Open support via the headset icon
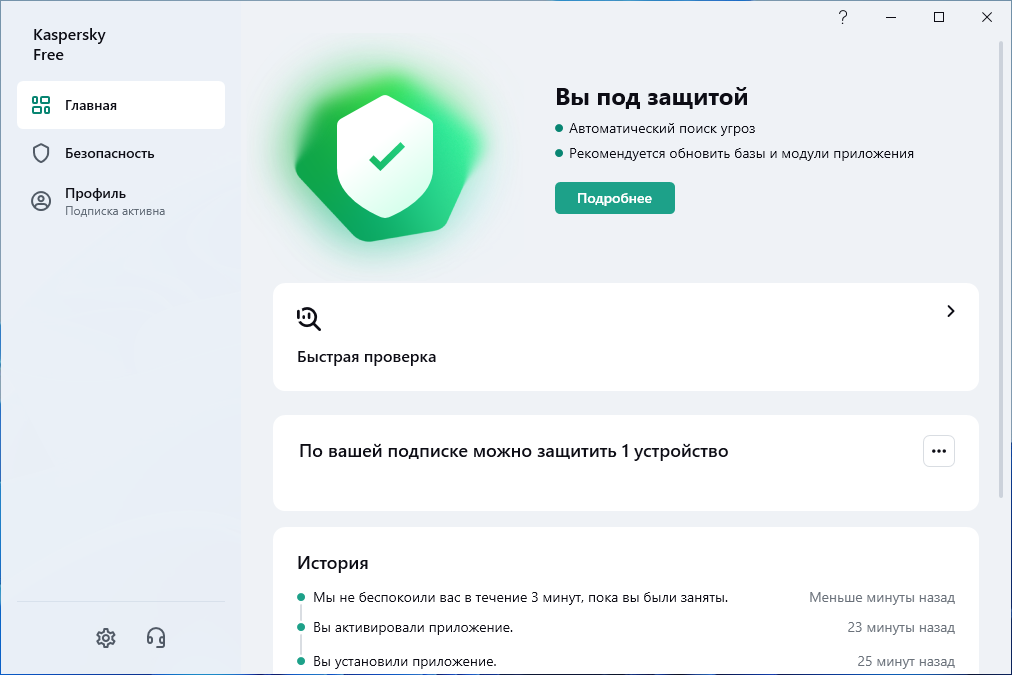 coord(156,638)
